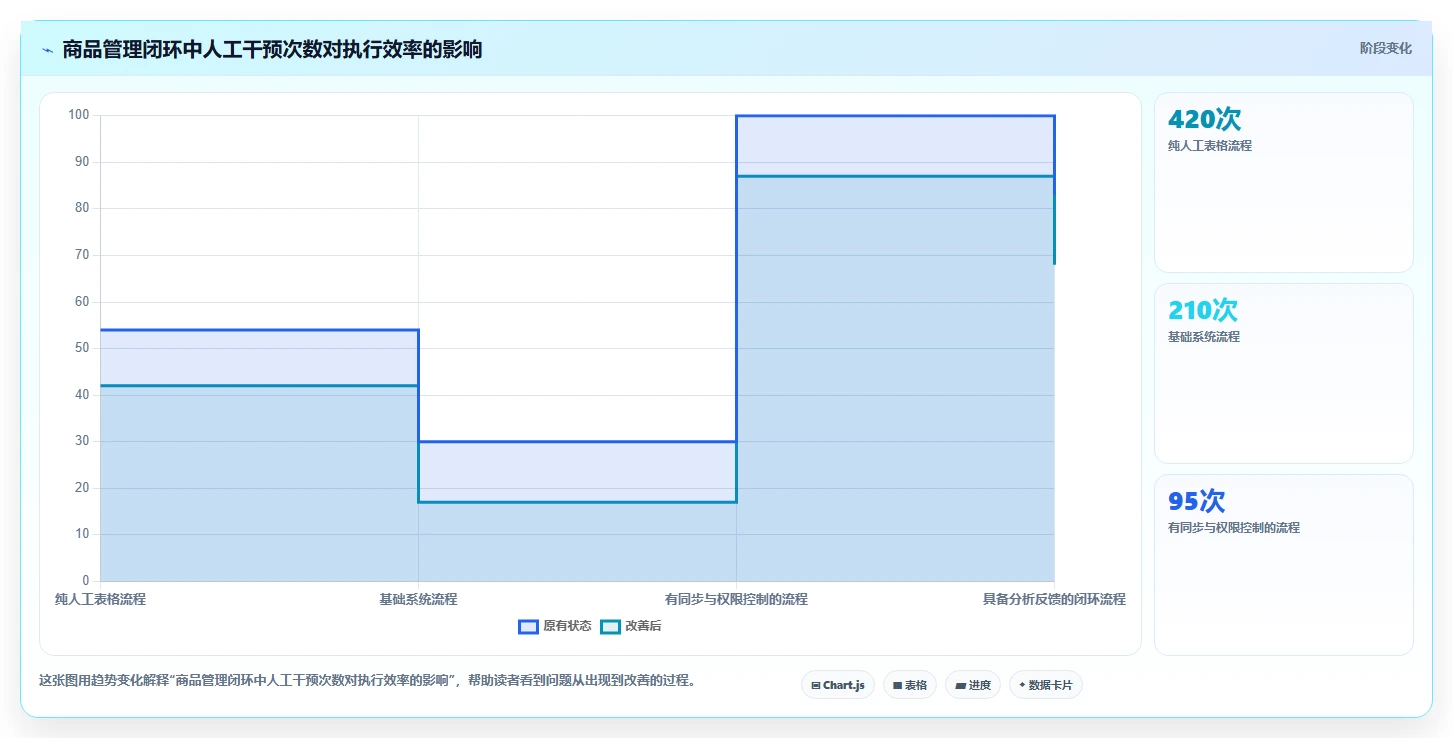Click the 阶段变化 label in the header

coord(1386,48)
